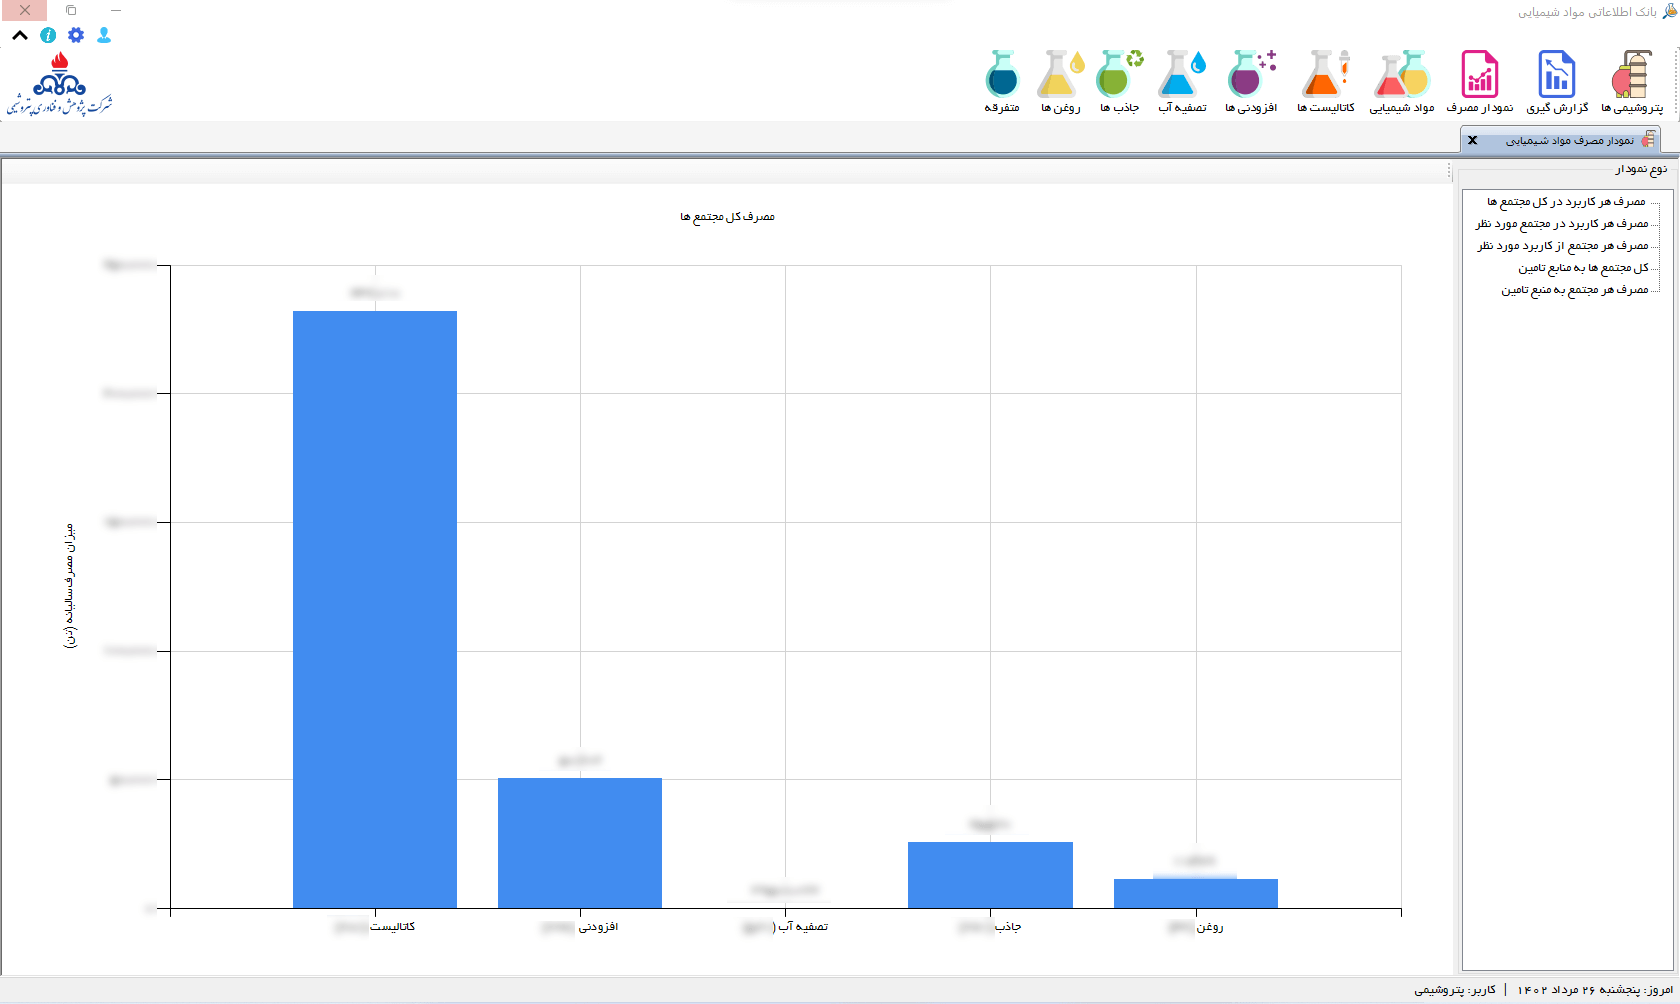The height and width of the screenshot is (1004, 1680).
Task: Select مصرف هر مجتمع به منبع تامین
Action: tap(1575, 290)
